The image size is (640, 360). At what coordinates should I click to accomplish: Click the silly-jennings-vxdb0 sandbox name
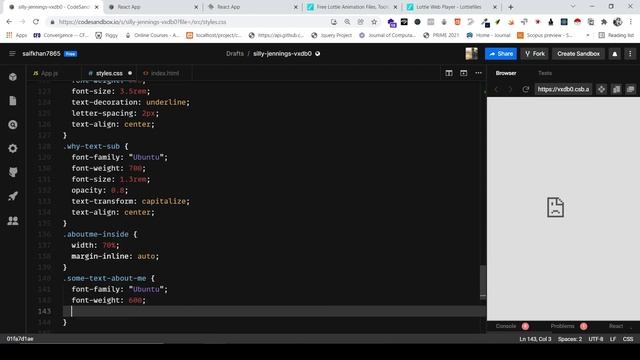coord(282,53)
